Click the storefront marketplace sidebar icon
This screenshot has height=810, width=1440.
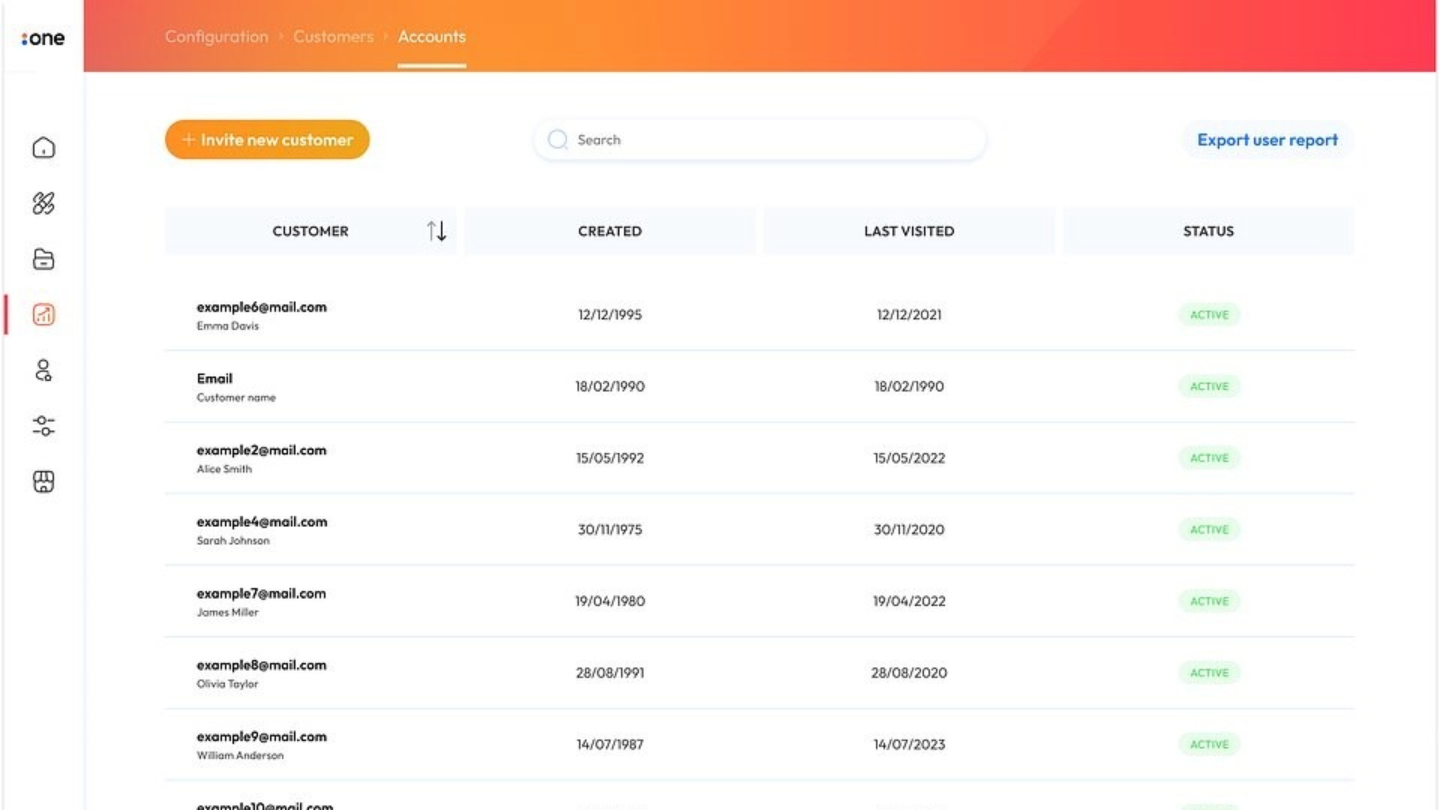click(x=43, y=483)
